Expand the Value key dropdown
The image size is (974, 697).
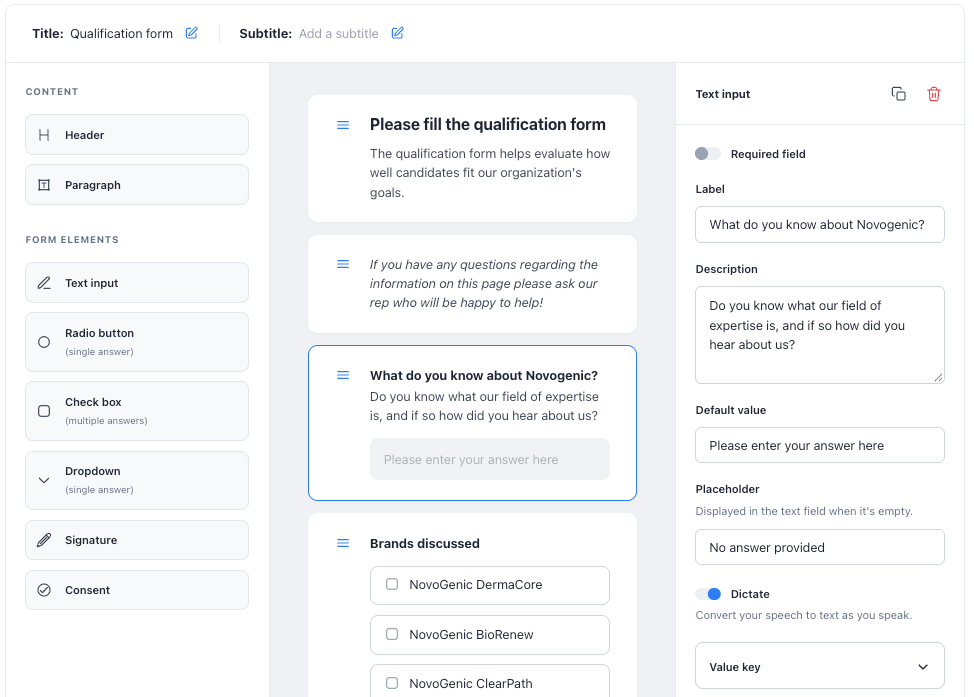pos(820,667)
